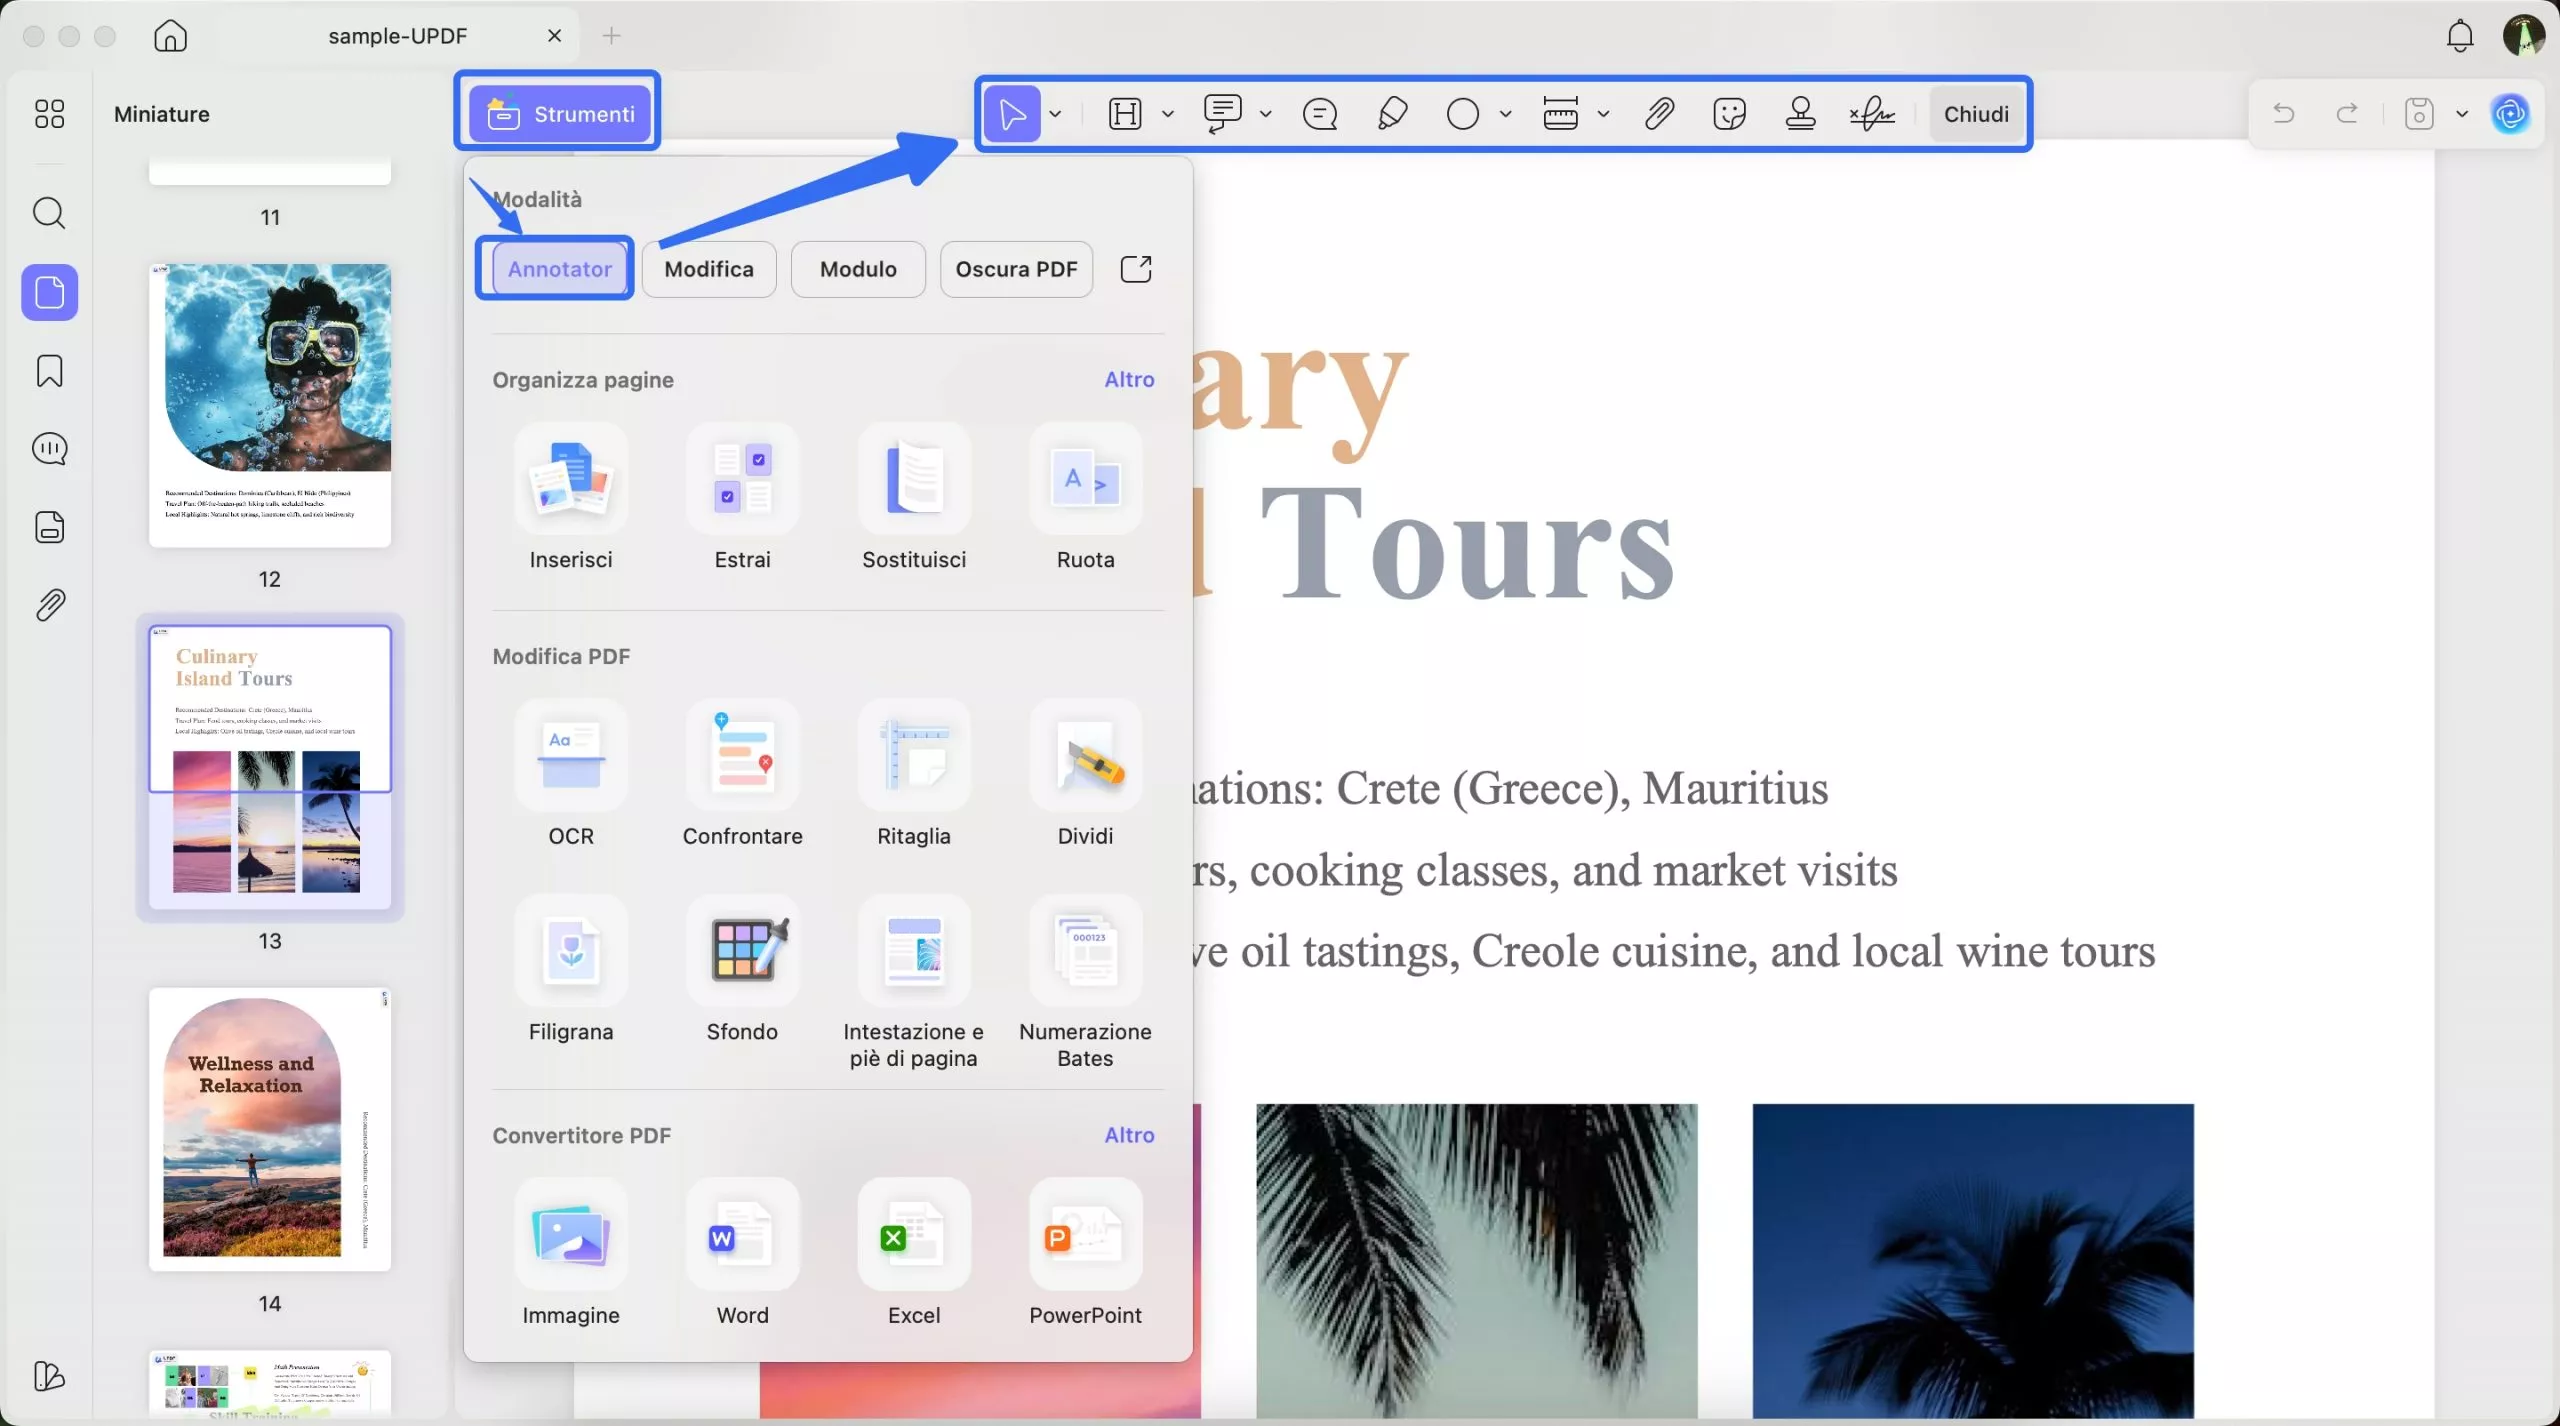2560x1426 pixels.
Task: Open the signature tool
Action: point(1871,113)
